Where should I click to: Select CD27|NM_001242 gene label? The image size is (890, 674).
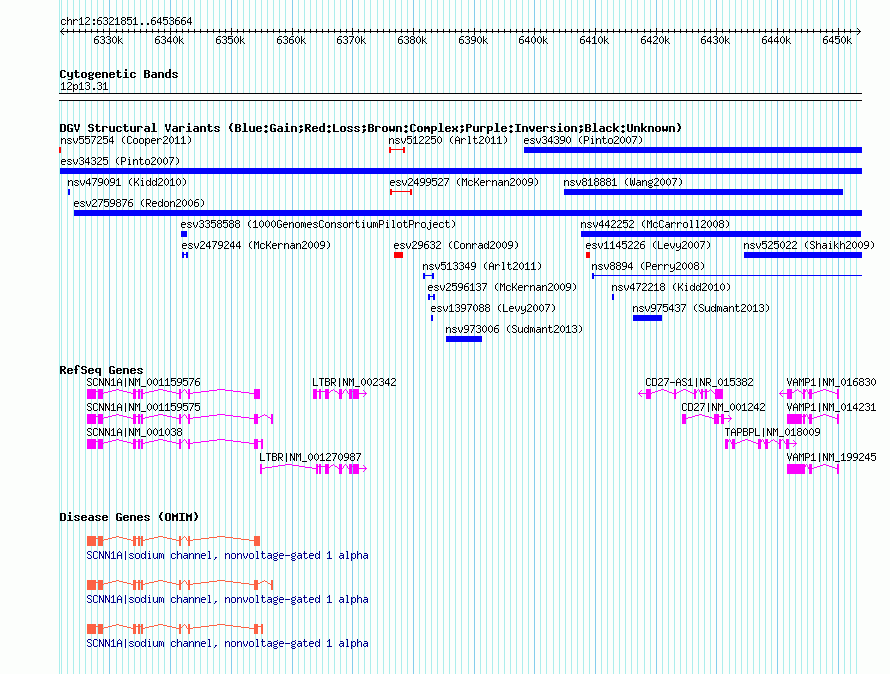(x=723, y=408)
